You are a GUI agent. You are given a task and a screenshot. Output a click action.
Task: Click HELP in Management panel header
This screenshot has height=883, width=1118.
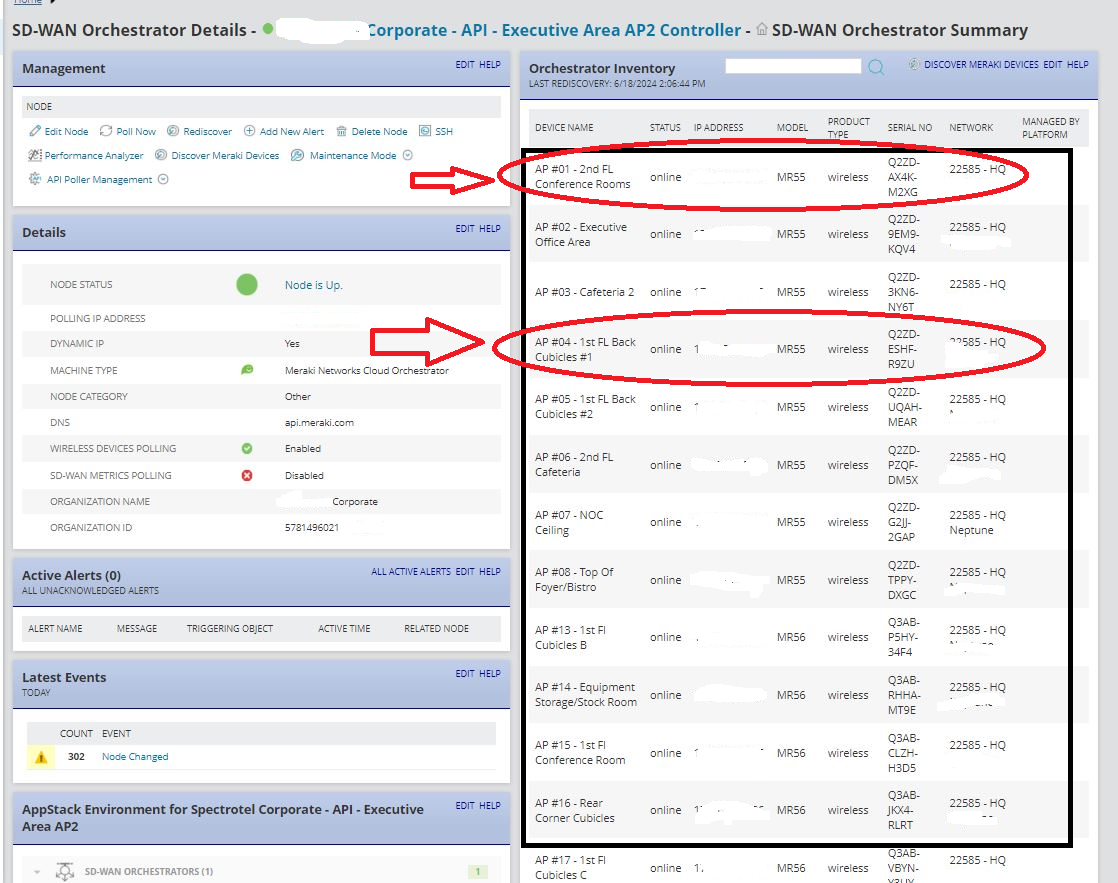click(x=490, y=65)
